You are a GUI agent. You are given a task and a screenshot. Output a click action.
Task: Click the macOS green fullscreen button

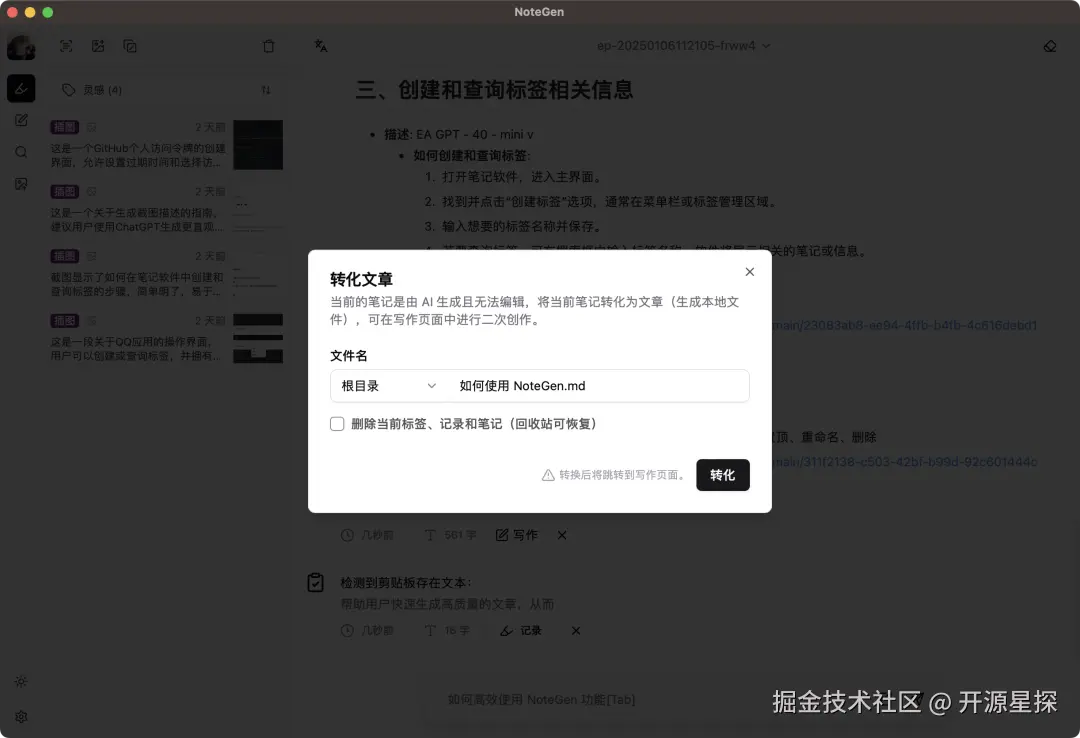(48, 12)
